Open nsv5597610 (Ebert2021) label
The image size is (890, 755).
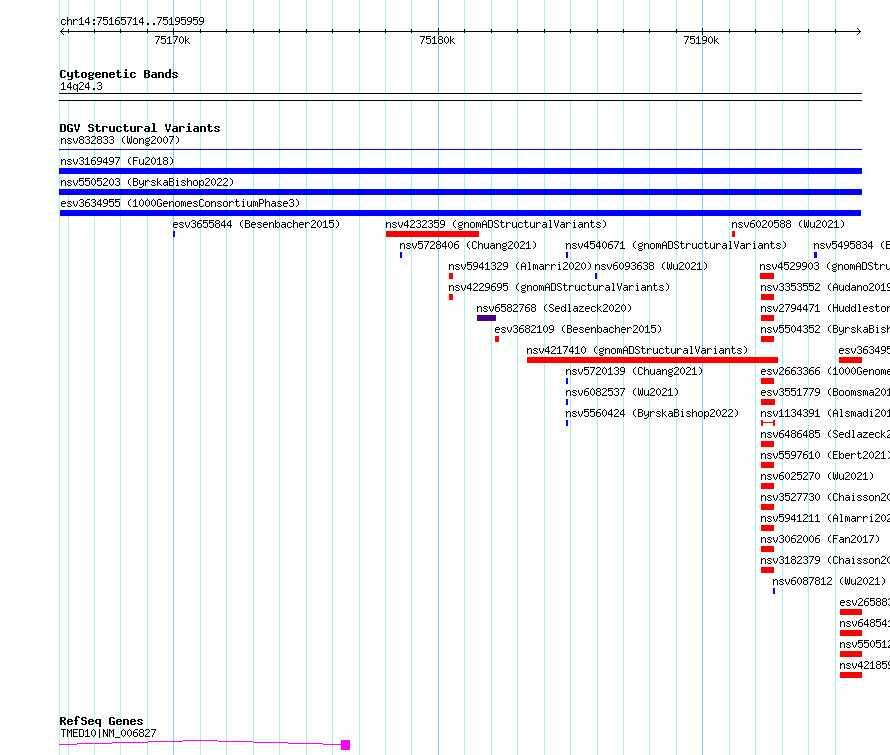tap(825, 455)
